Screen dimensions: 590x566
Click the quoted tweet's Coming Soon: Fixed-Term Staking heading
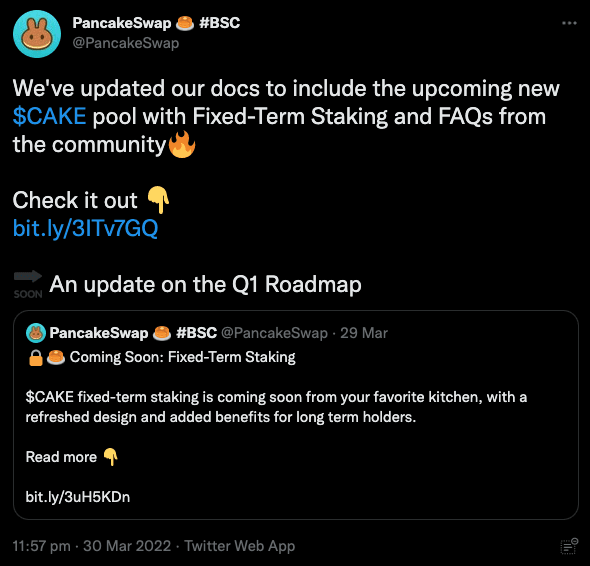click(182, 357)
